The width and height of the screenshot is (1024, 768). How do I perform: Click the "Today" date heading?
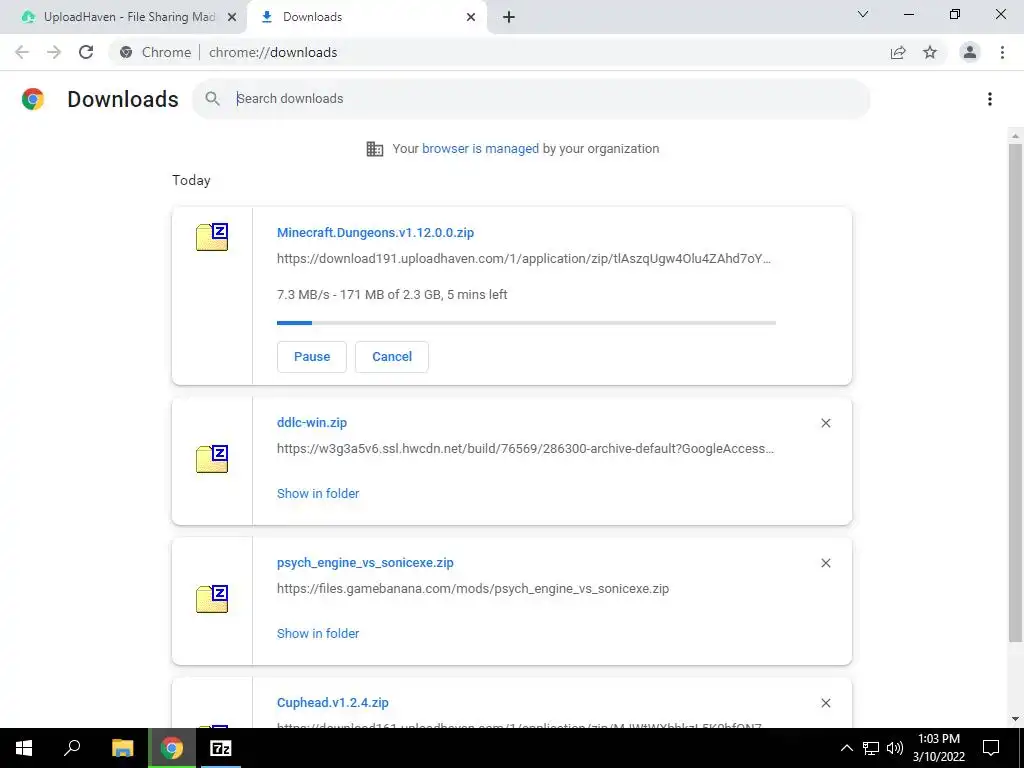tap(191, 180)
